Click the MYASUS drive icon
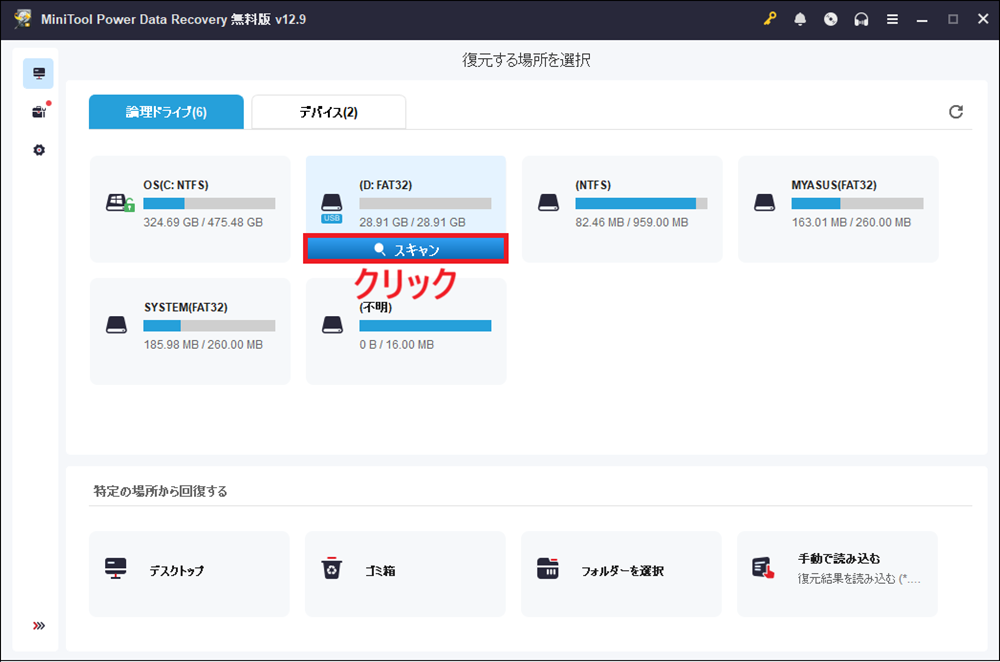Screen dimensions: 1000x662 (x=764, y=203)
